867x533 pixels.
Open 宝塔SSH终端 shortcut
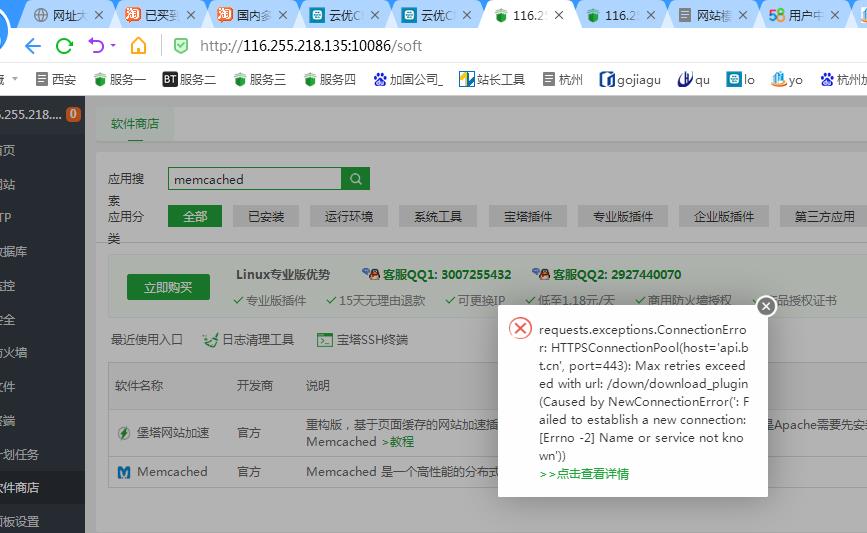[x=362, y=339]
